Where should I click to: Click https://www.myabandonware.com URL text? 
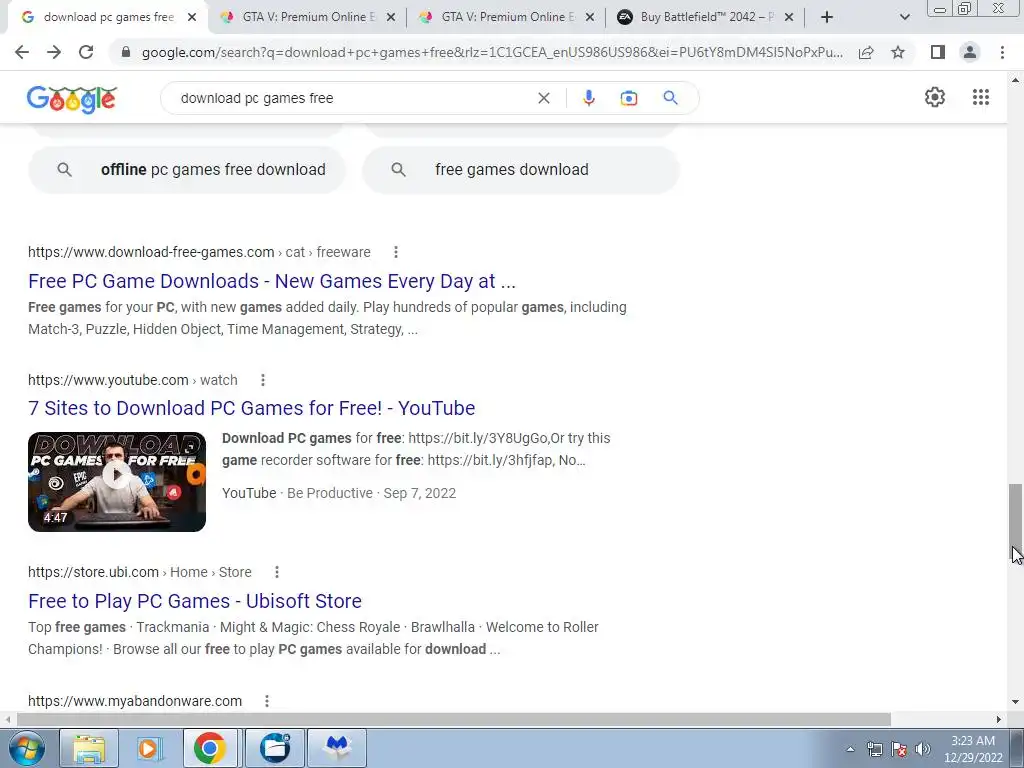click(135, 701)
